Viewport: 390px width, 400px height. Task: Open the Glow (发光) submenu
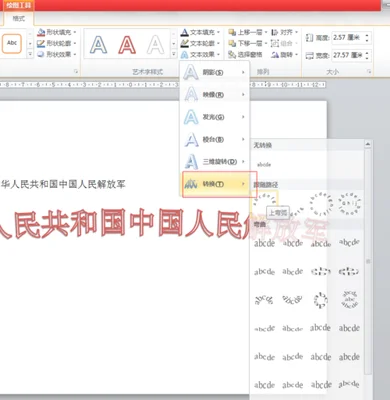tap(215, 117)
